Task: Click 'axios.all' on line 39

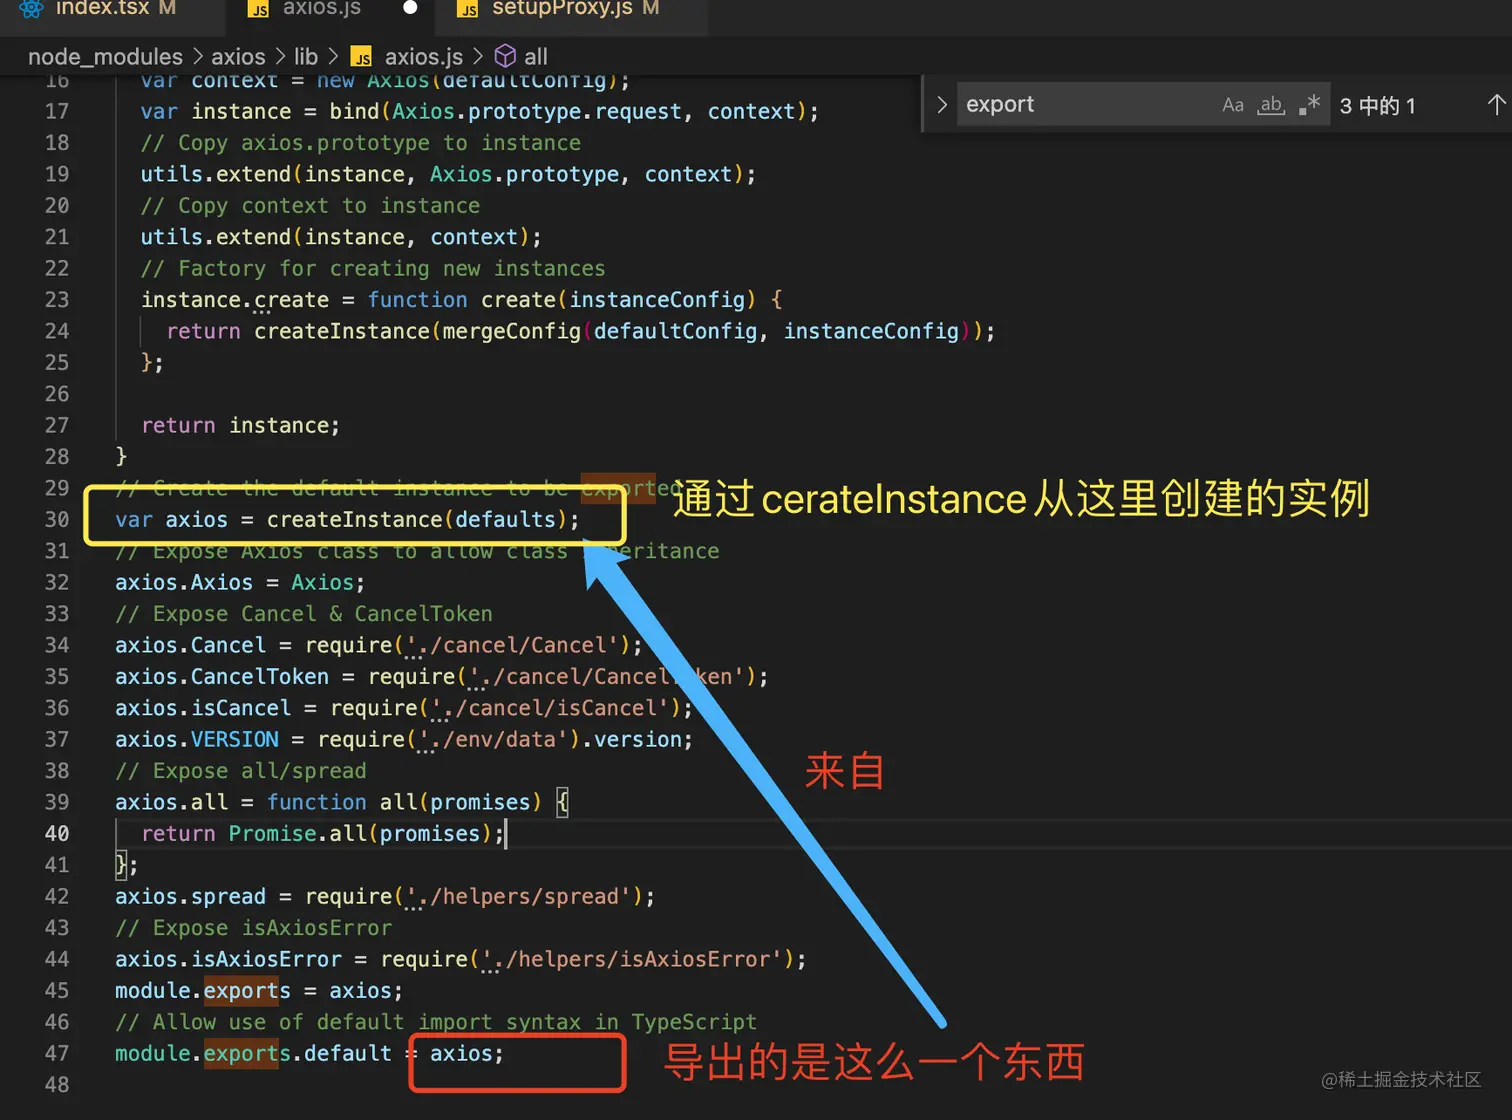Action: pyautogui.click(x=171, y=802)
